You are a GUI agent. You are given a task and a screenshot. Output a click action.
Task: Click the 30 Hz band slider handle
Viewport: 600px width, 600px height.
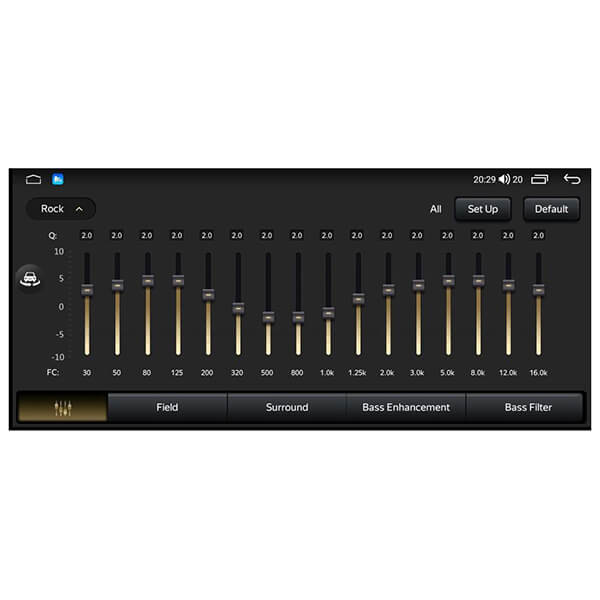87,290
